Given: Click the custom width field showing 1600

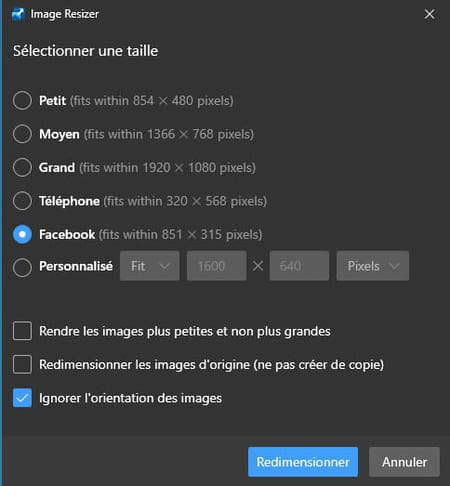Looking at the screenshot, I should click(217, 266).
